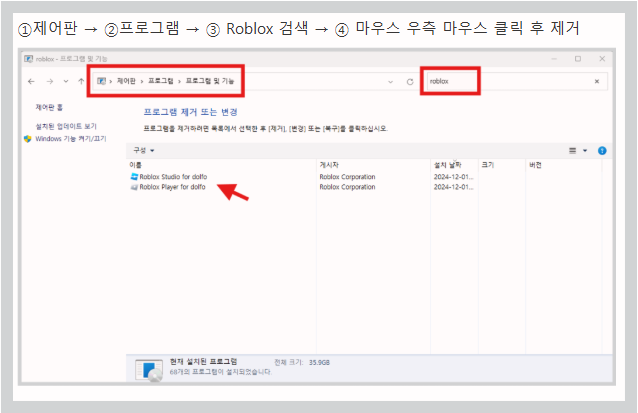Minimize the Programs and Features window
This screenshot has width=638, height=413.
pyautogui.click(x=554, y=59)
